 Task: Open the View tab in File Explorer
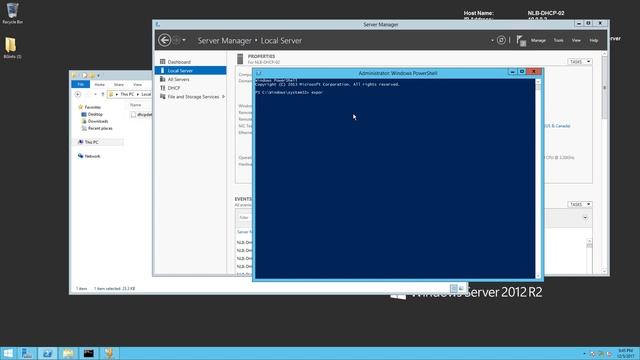(x=138, y=84)
